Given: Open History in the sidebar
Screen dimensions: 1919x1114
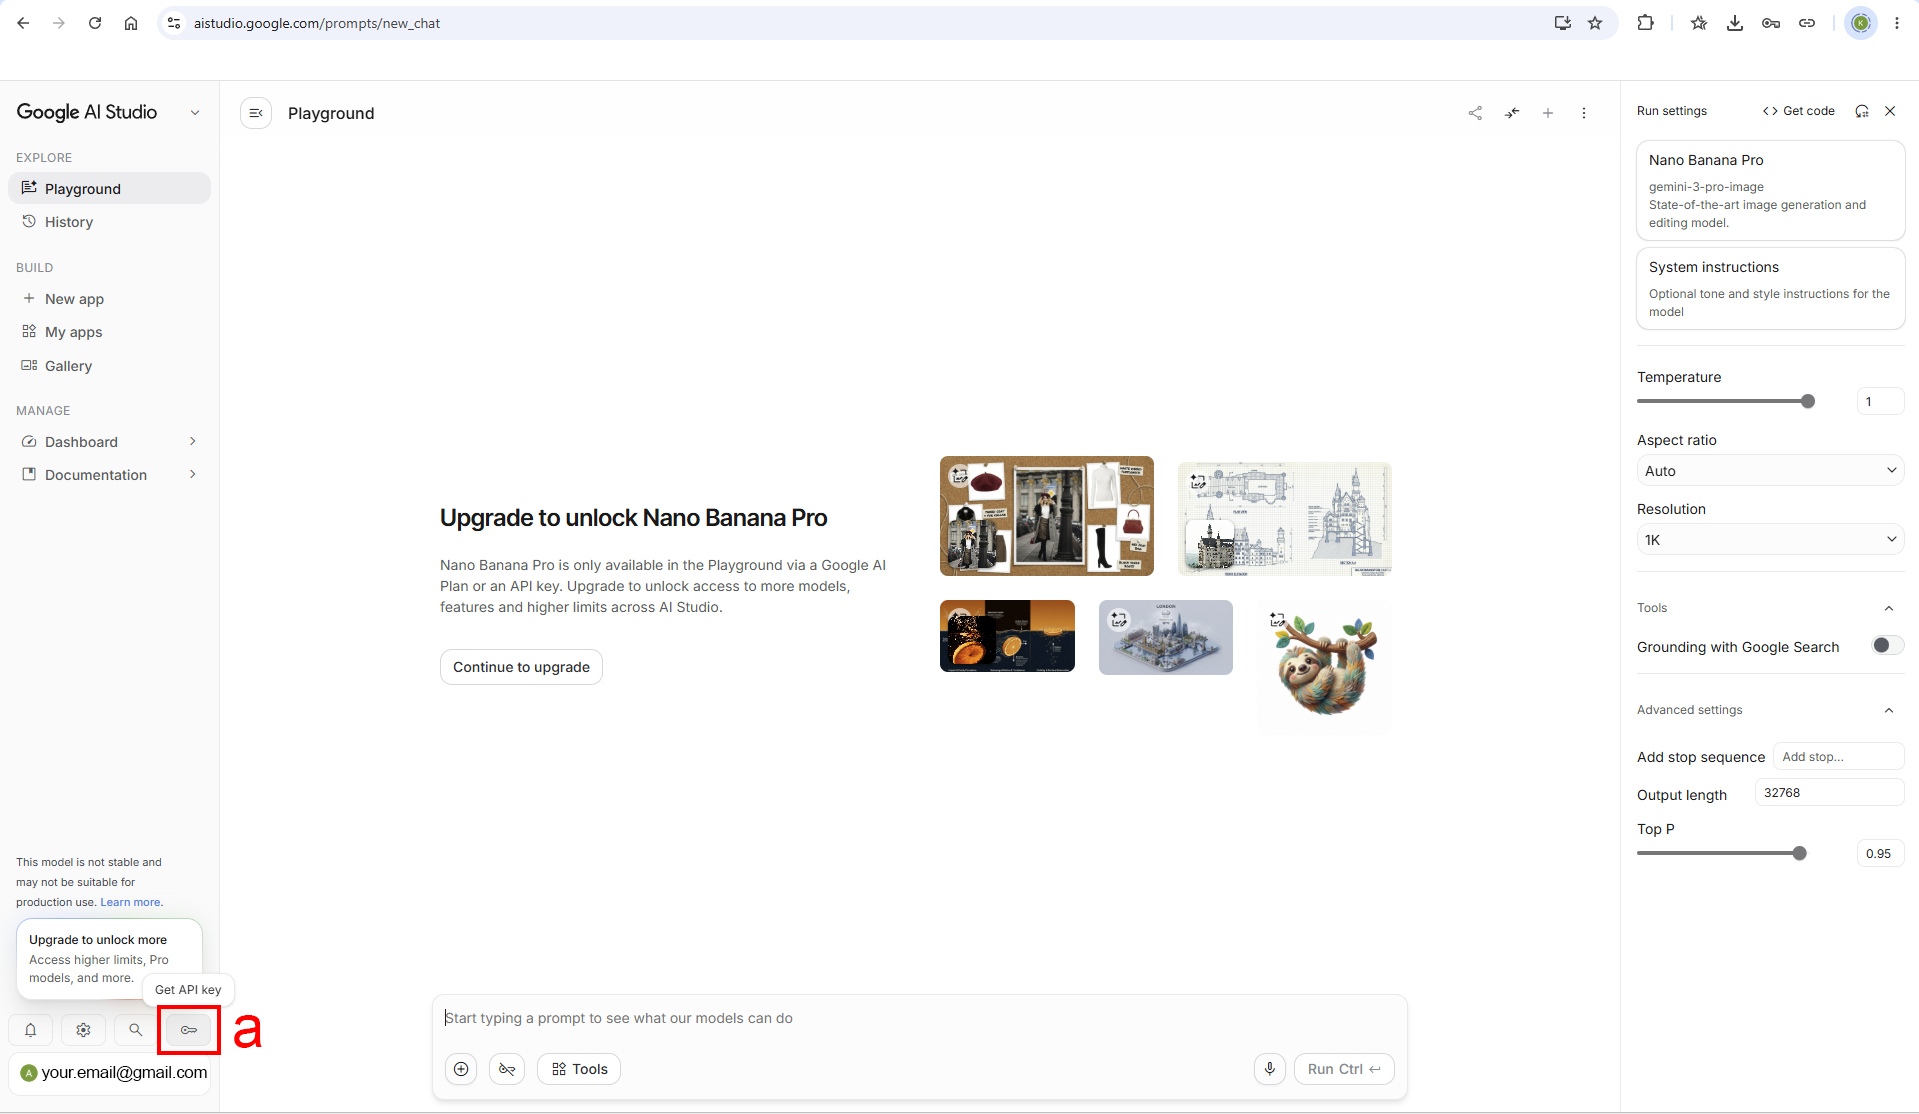Looking at the screenshot, I should click(x=109, y=222).
